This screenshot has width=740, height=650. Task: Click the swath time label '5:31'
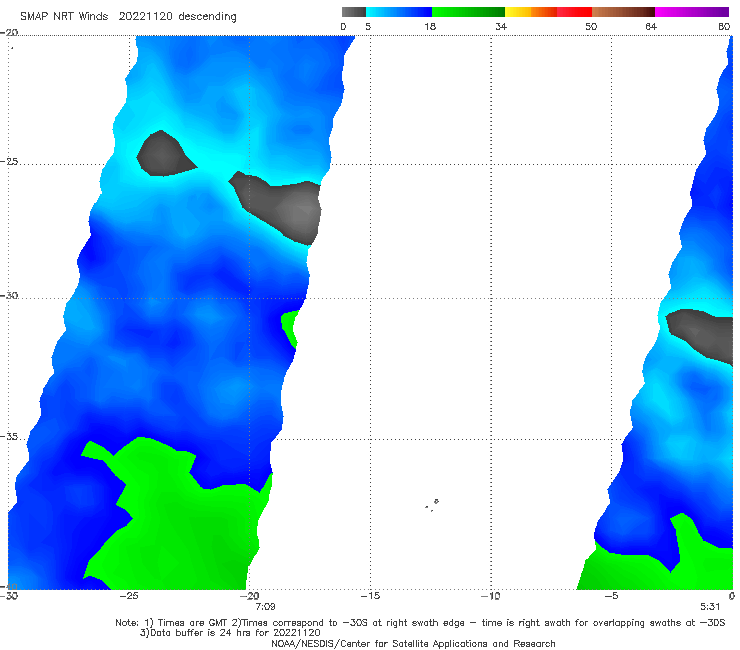tap(710, 607)
